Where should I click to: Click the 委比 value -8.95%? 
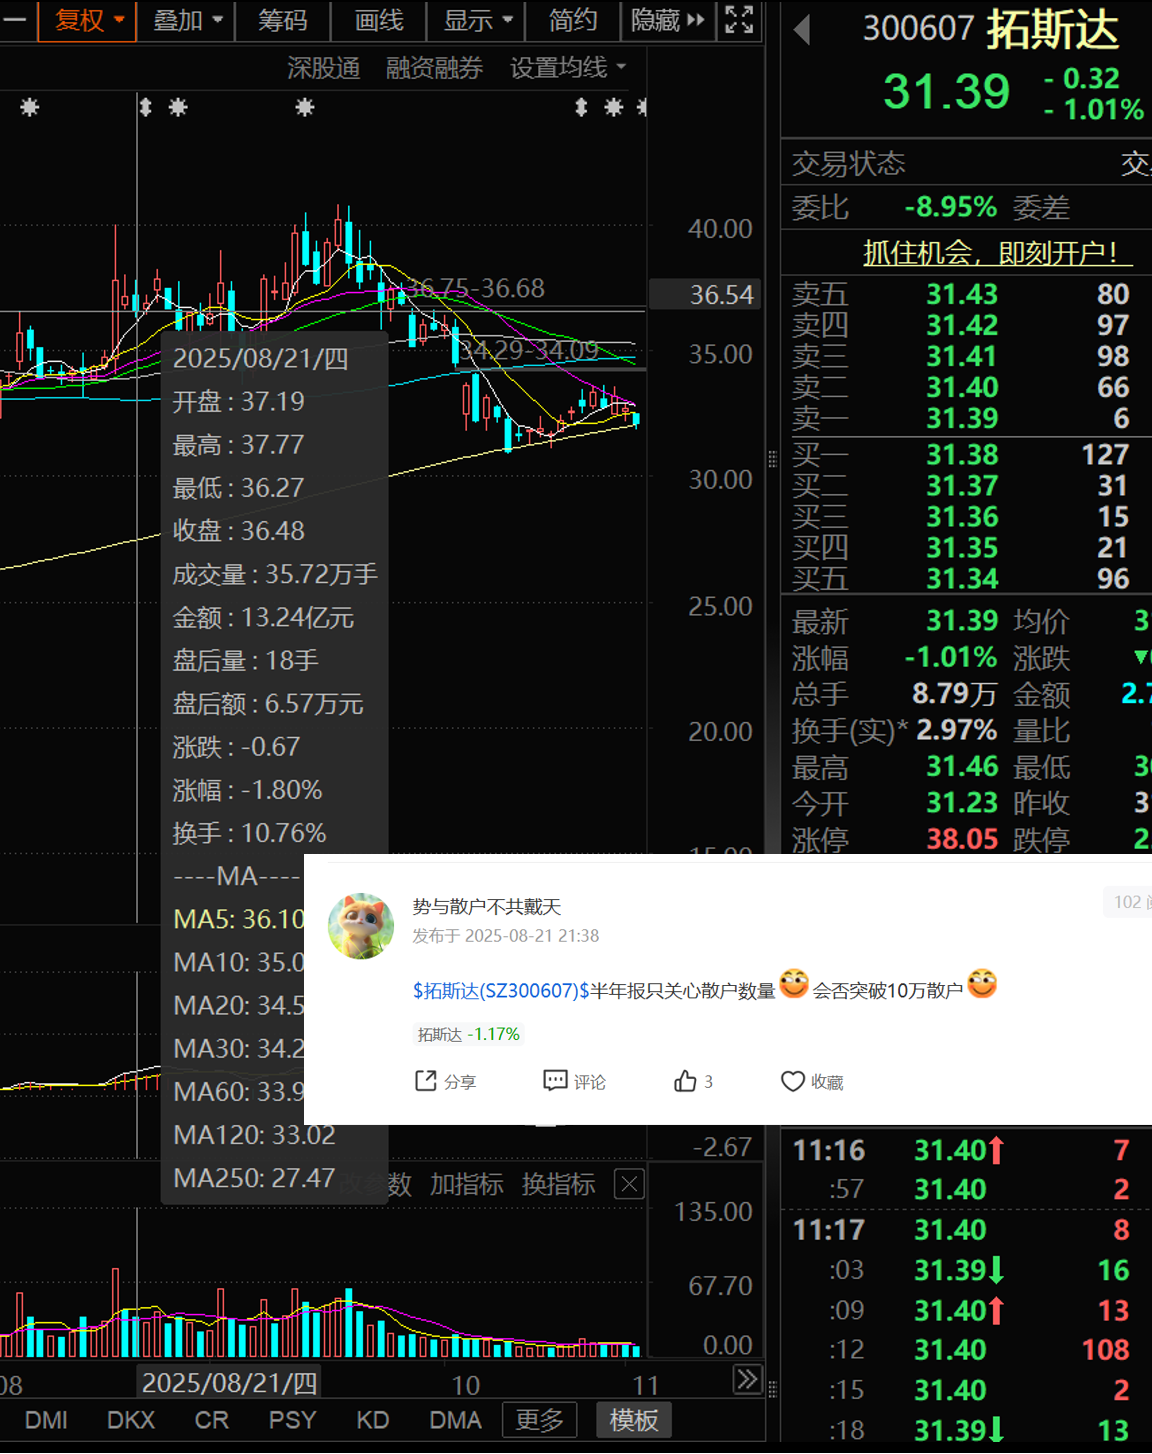click(950, 207)
